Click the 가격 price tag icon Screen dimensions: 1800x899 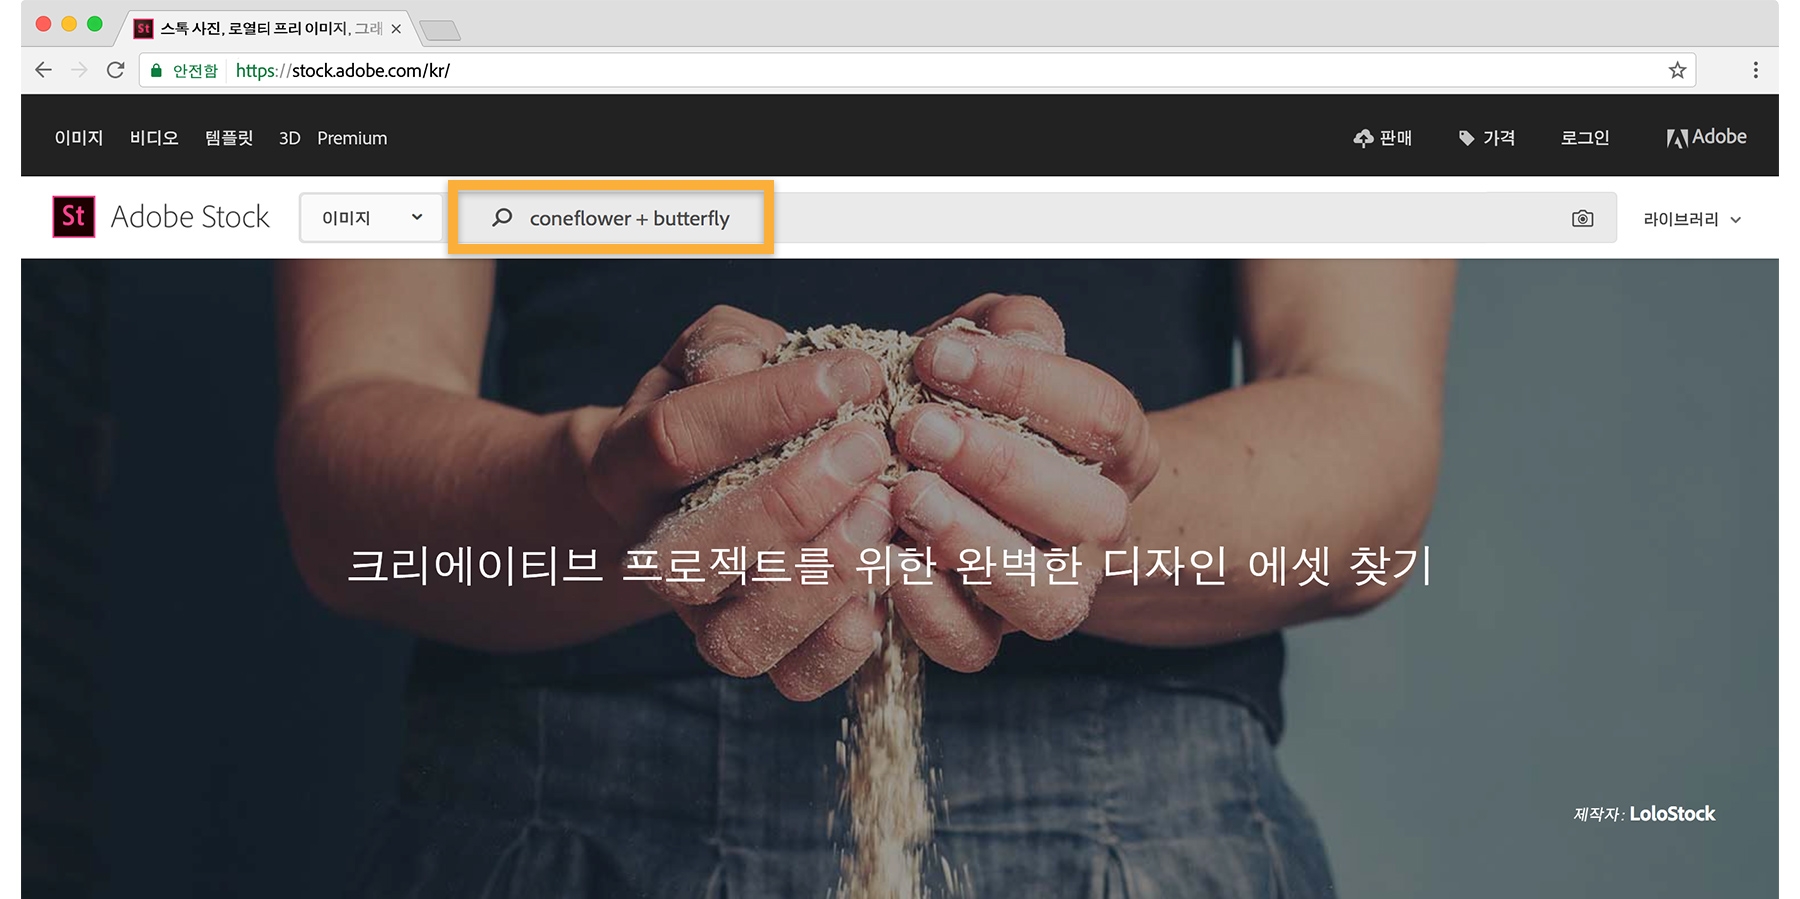click(1466, 138)
